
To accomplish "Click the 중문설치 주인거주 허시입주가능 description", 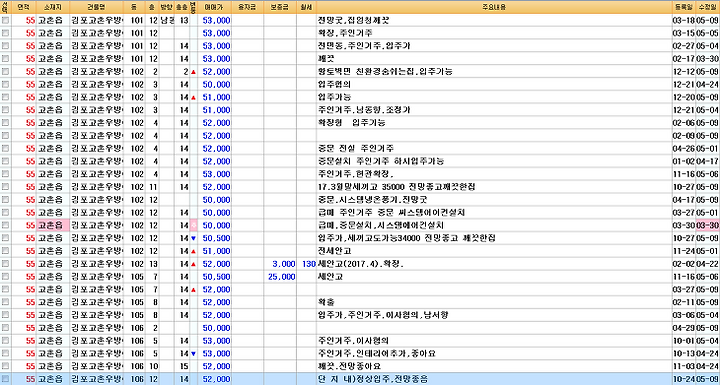I will (381, 162).
